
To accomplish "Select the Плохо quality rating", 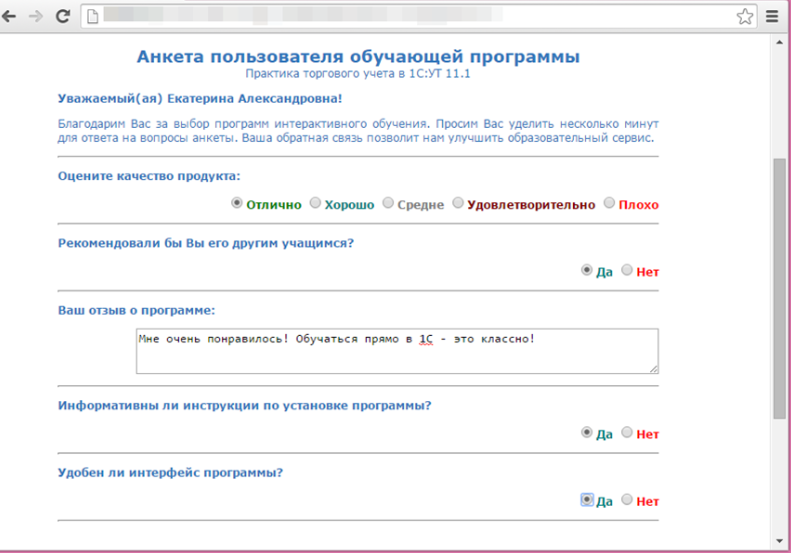I will click(x=609, y=203).
